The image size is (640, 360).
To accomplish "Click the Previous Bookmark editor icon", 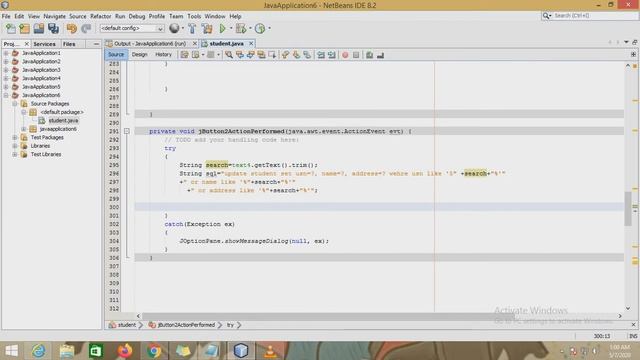I will (x=285, y=55).
